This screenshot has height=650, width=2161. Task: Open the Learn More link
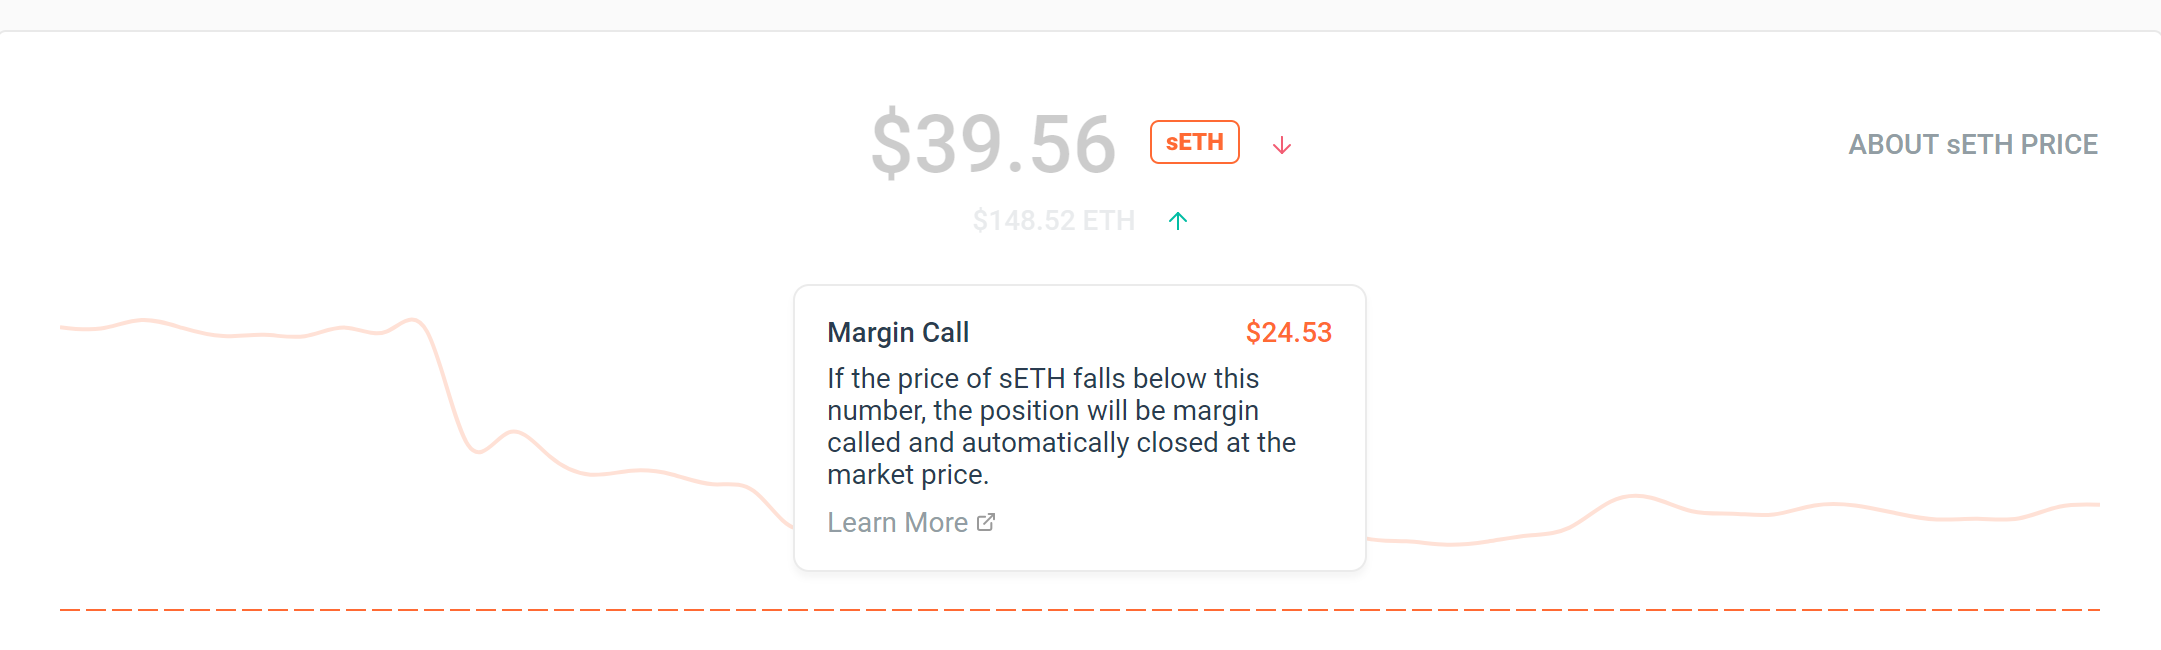tap(897, 522)
